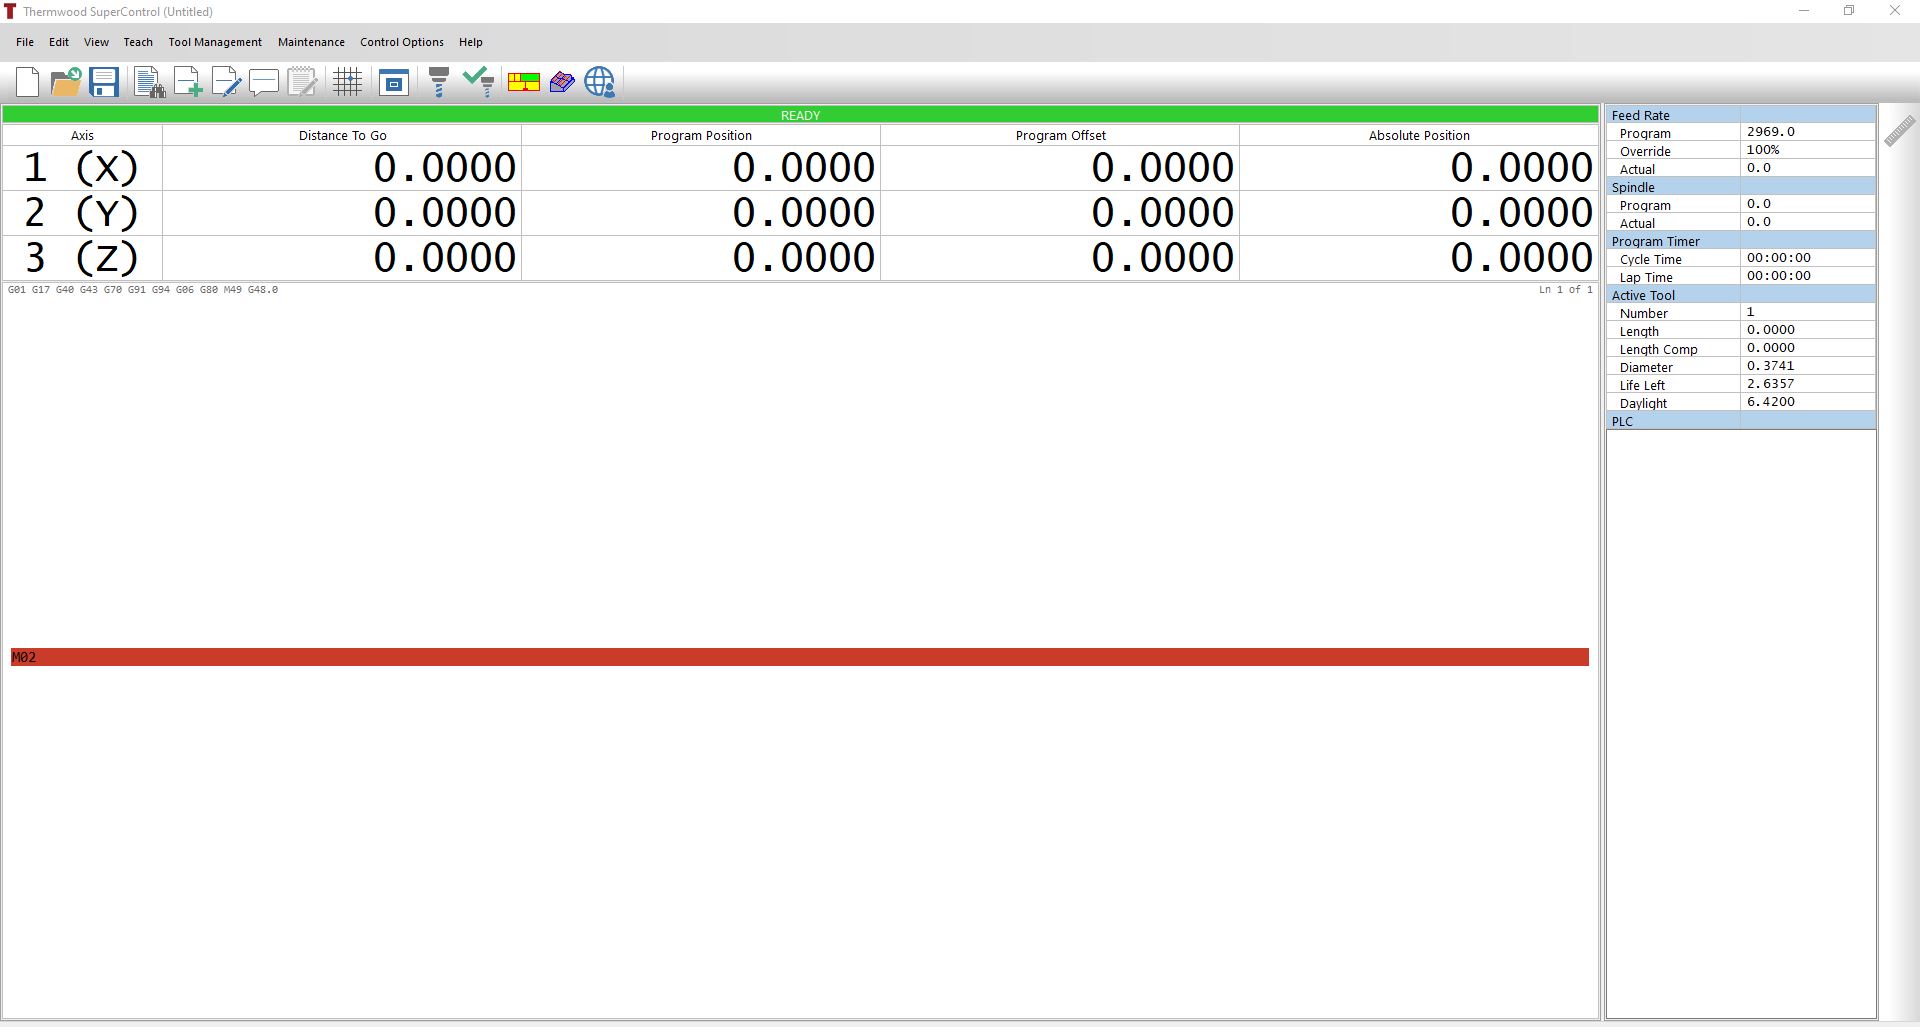
Task: Click the Cycle Time value
Action: tap(1808, 258)
